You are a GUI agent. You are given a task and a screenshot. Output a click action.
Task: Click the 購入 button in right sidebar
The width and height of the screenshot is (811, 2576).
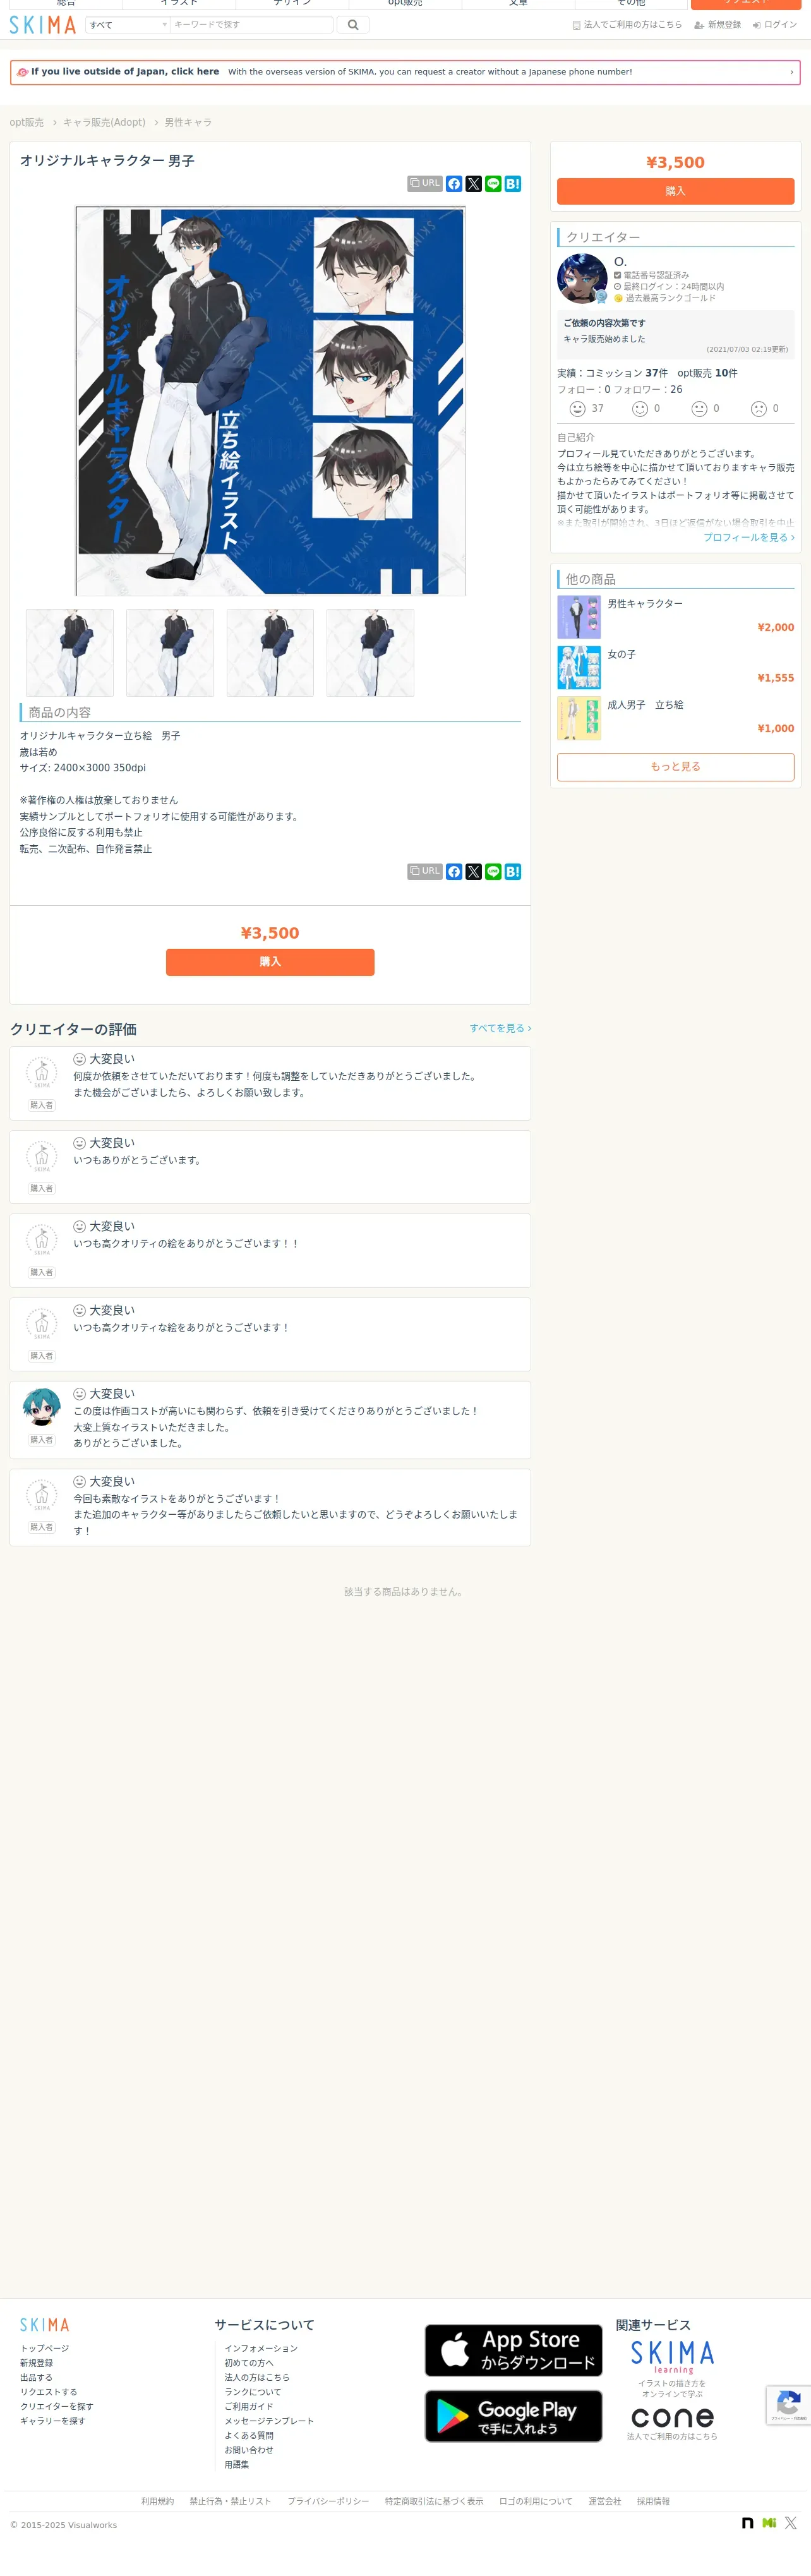click(x=676, y=191)
